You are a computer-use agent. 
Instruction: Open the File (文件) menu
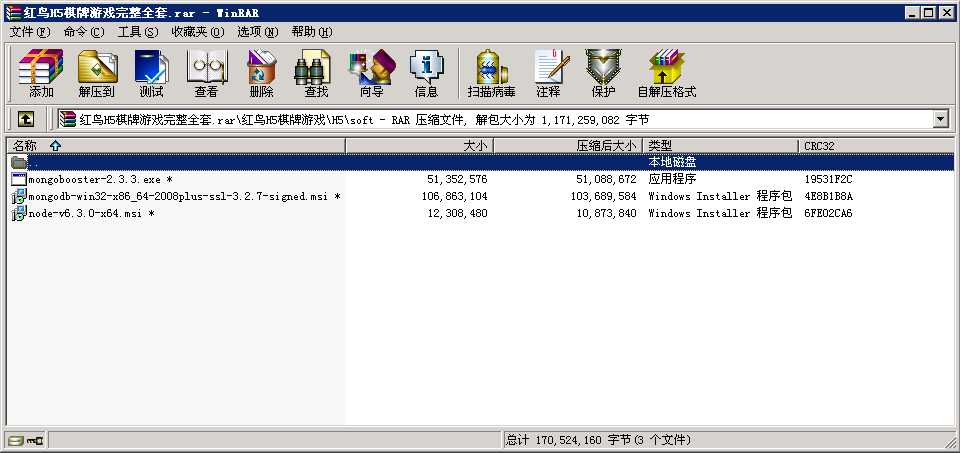pos(28,32)
